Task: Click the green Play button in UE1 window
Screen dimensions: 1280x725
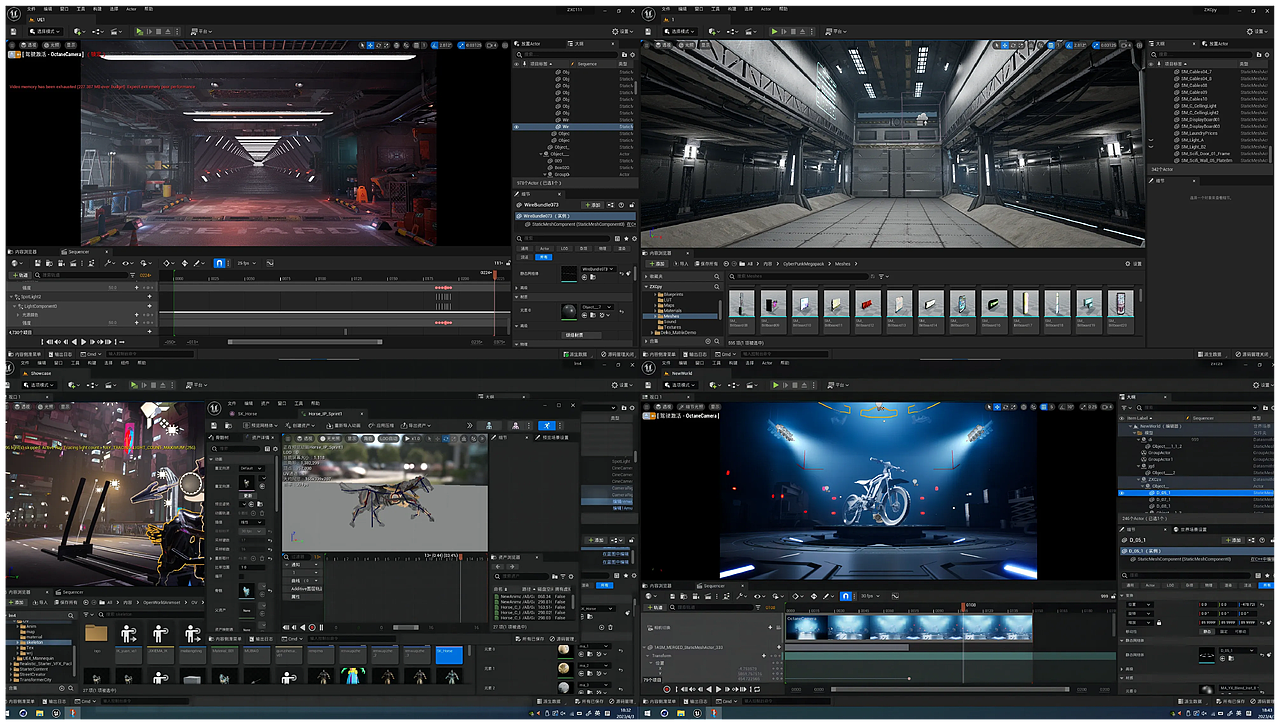Action: [x=141, y=31]
